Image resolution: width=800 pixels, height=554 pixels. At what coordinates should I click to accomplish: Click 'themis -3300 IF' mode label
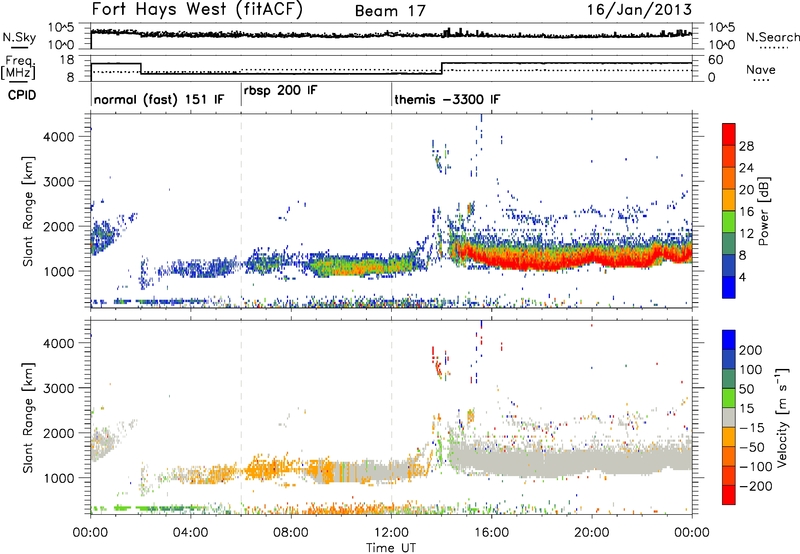point(447,99)
